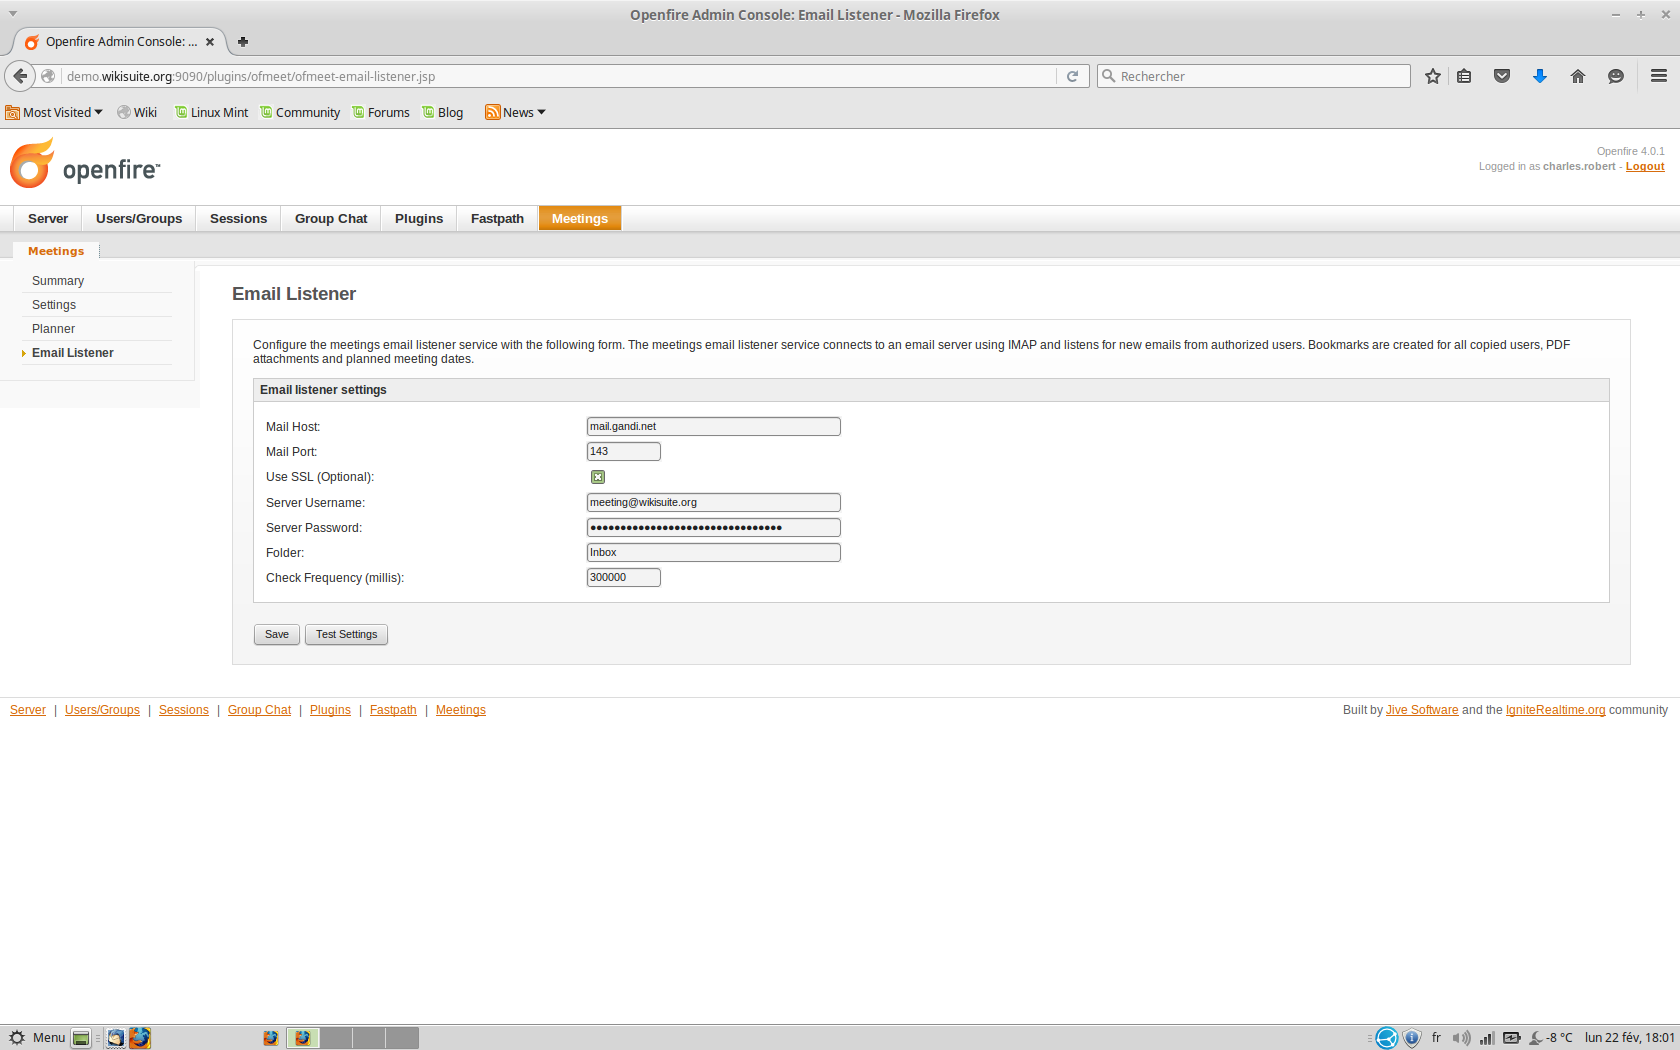Select Planner in the sidebar

[x=53, y=329]
